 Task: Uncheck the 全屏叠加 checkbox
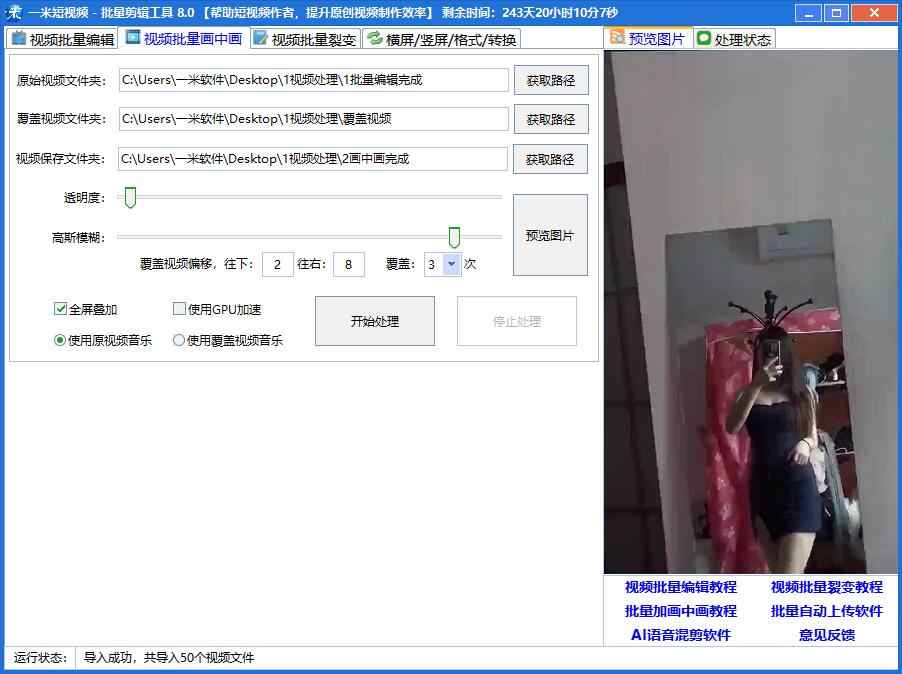click(x=61, y=309)
